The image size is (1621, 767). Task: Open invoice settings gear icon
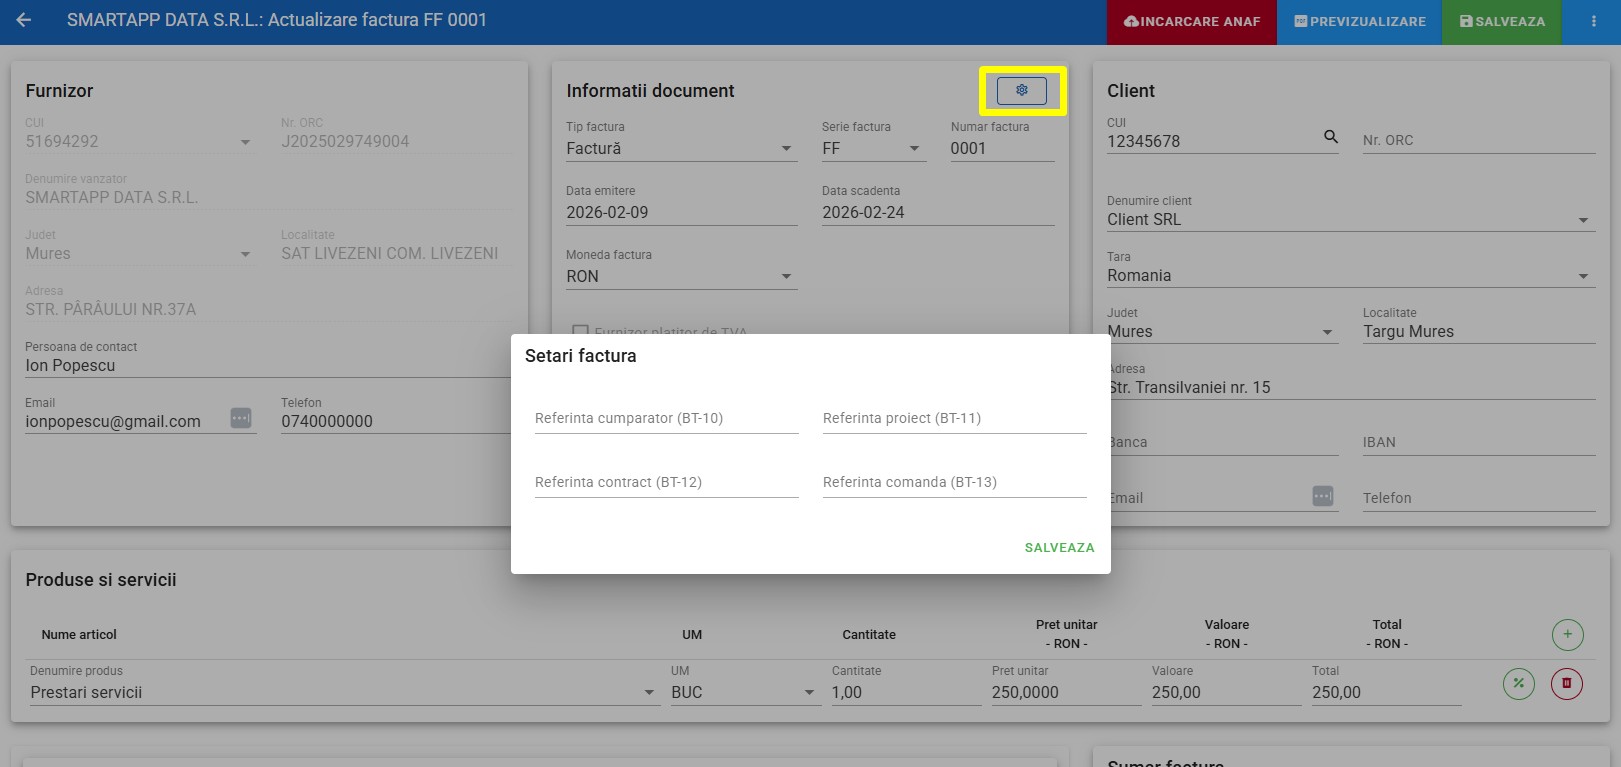(1021, 91)
